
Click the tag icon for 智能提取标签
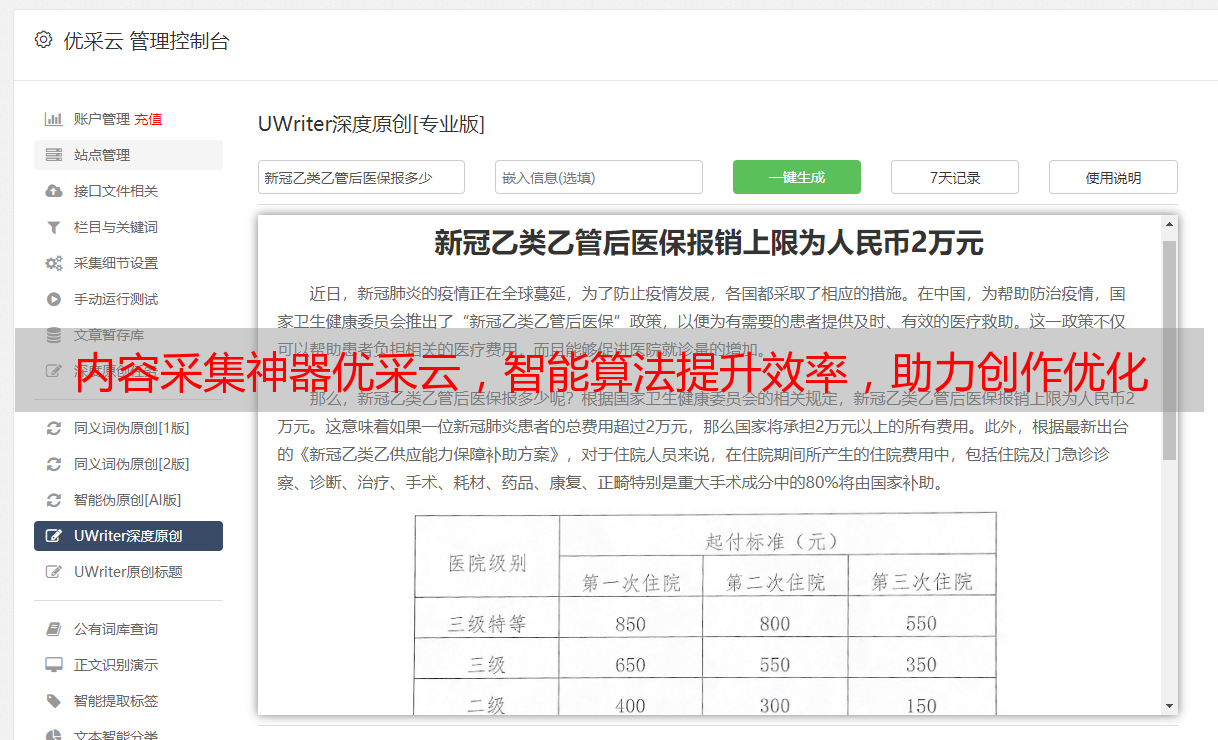(54, 701)
